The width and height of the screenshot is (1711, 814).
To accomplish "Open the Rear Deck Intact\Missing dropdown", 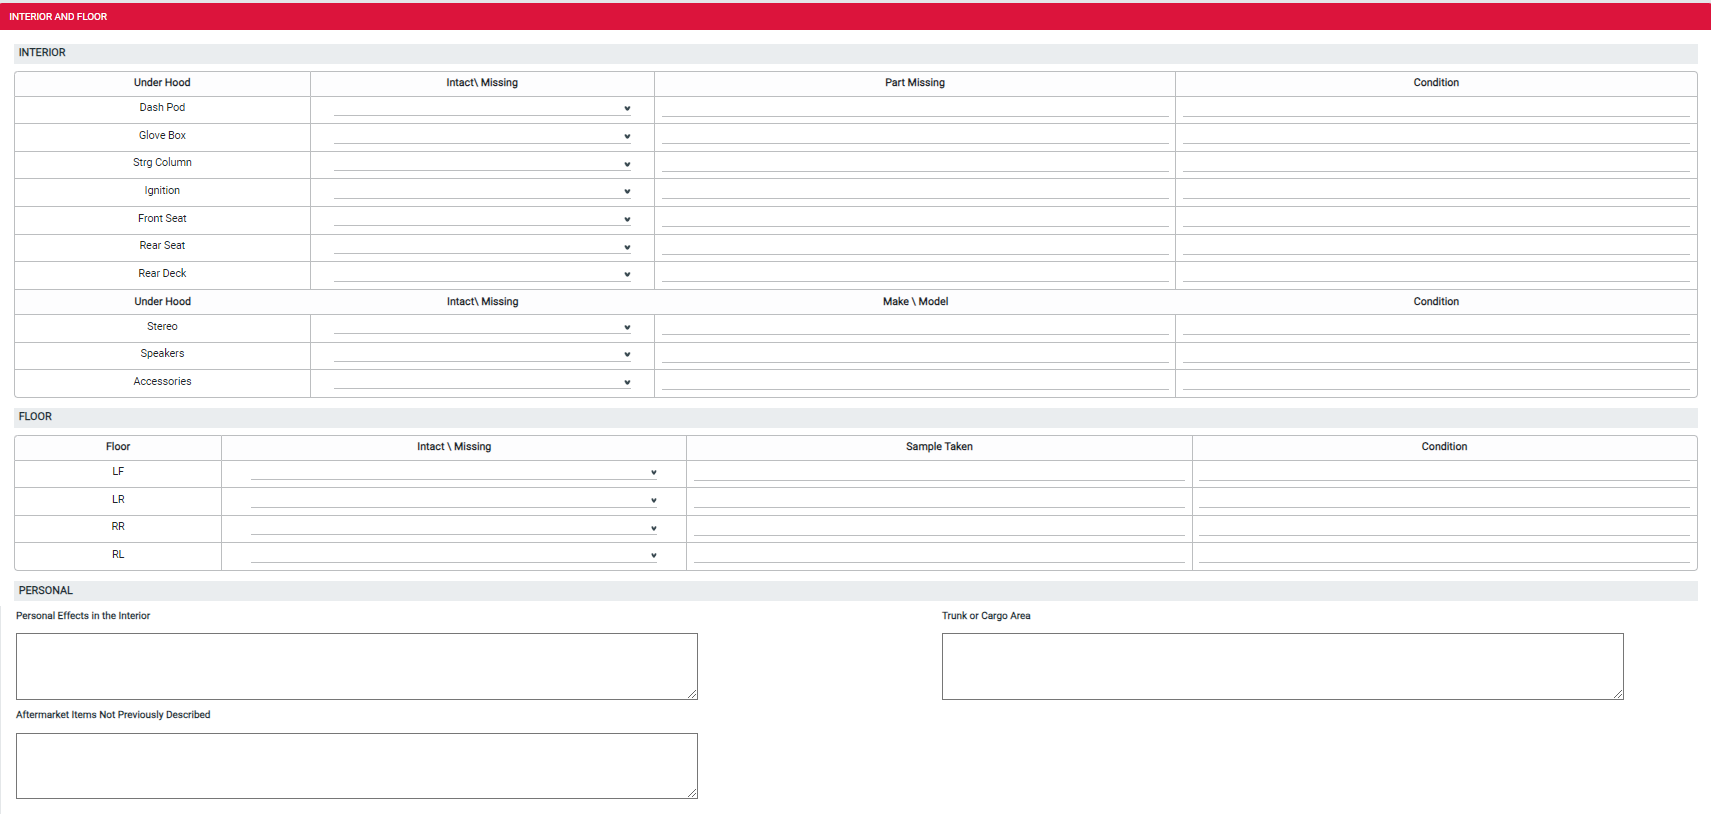I will point(483,274).
